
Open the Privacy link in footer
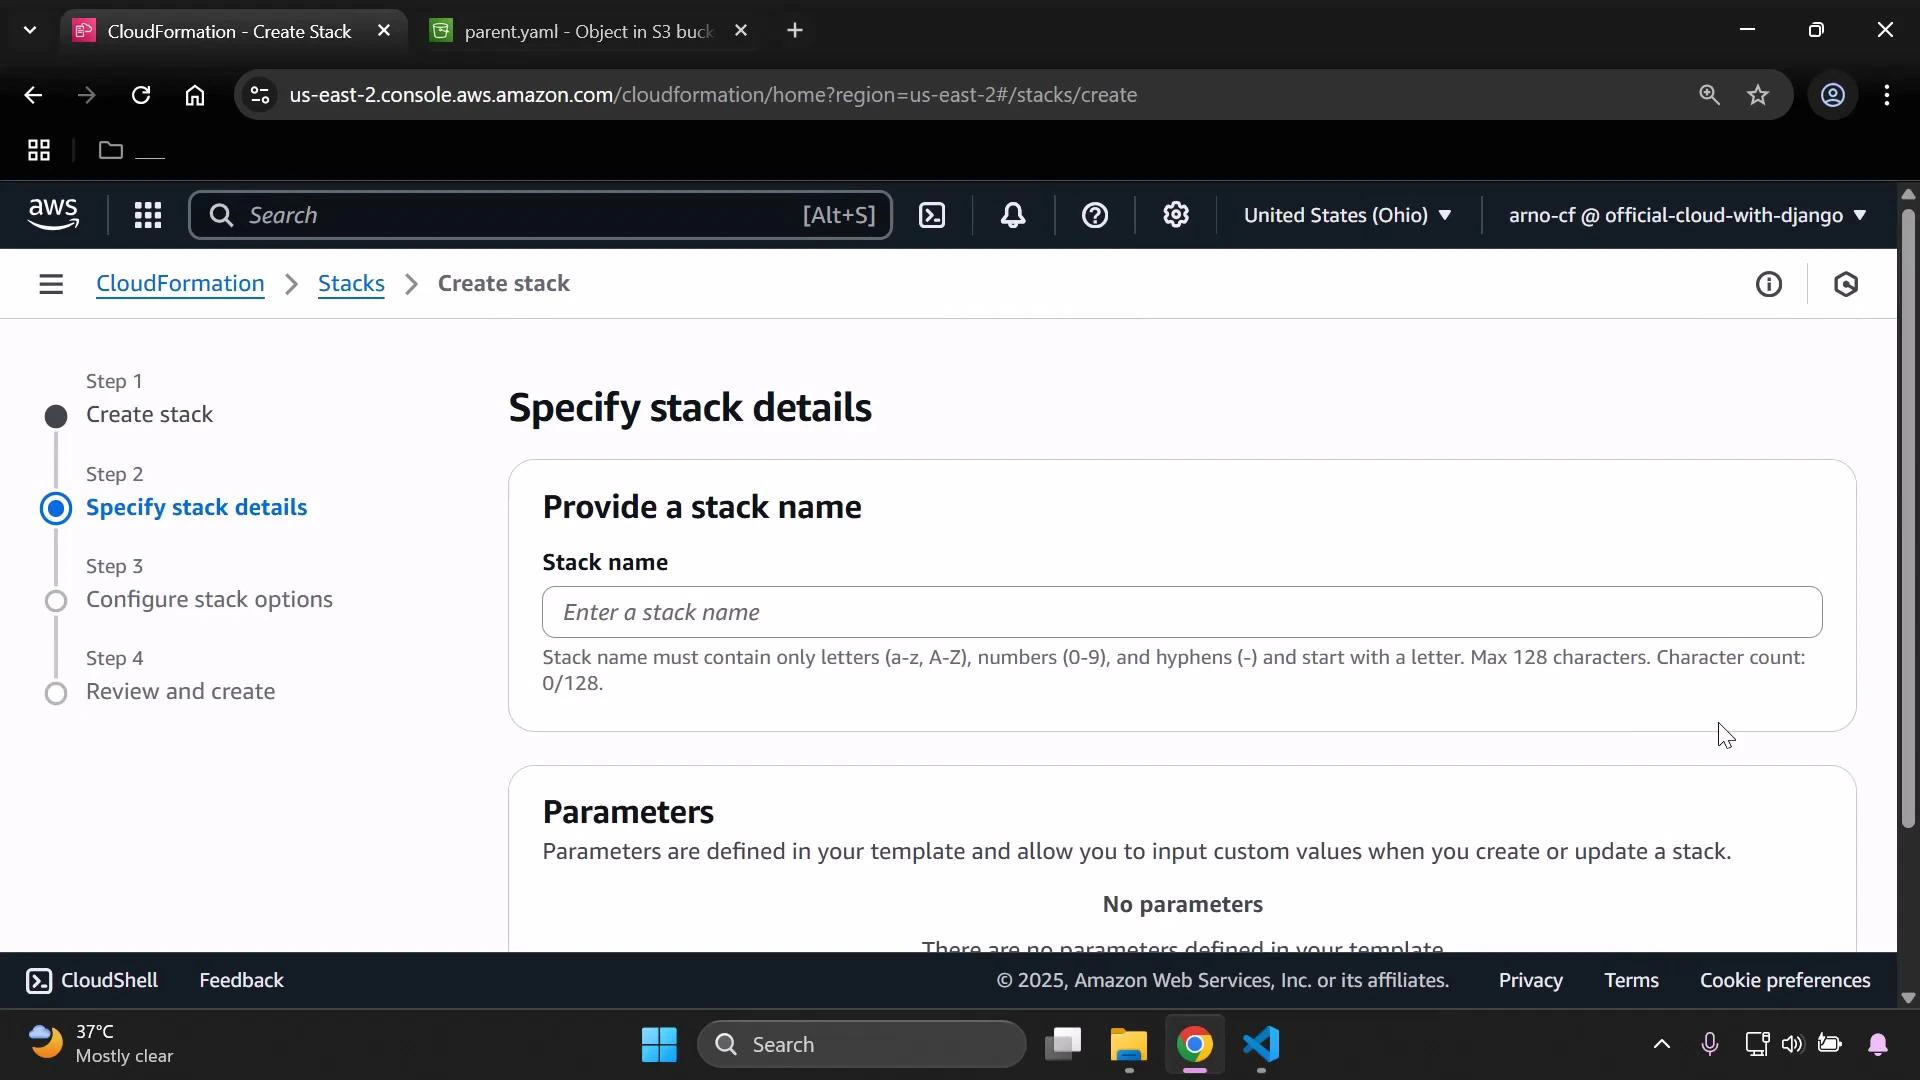[x=1530, y=980]
